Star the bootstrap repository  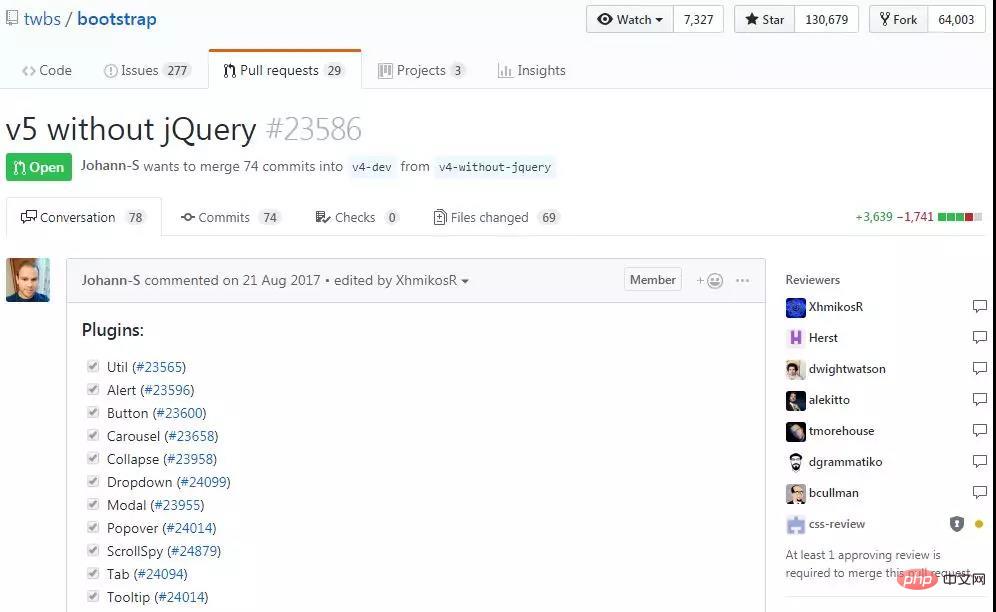point(765,20)
